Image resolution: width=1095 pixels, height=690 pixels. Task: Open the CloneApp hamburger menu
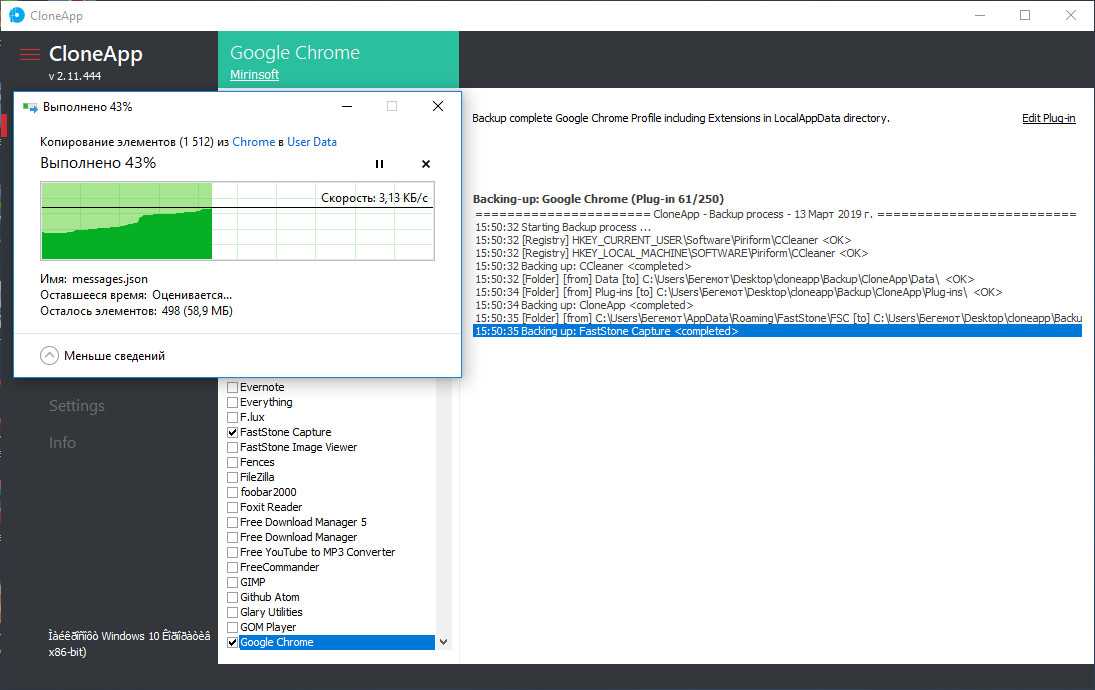coord(30,54)
